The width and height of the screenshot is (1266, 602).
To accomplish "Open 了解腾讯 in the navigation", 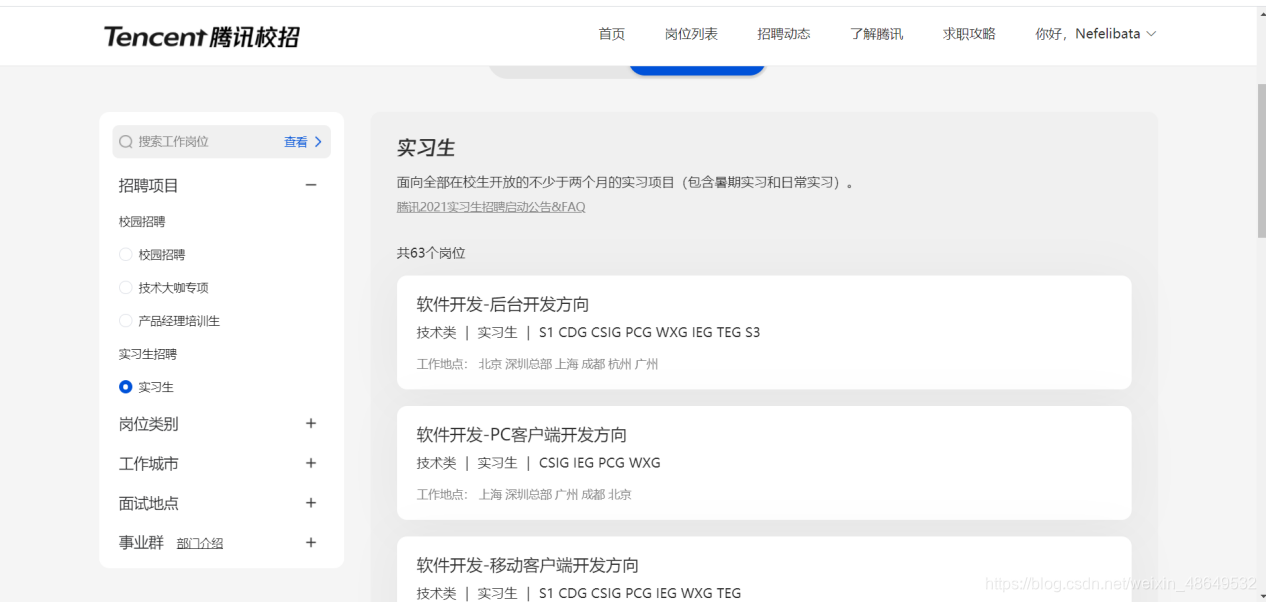I will (876, 34).
